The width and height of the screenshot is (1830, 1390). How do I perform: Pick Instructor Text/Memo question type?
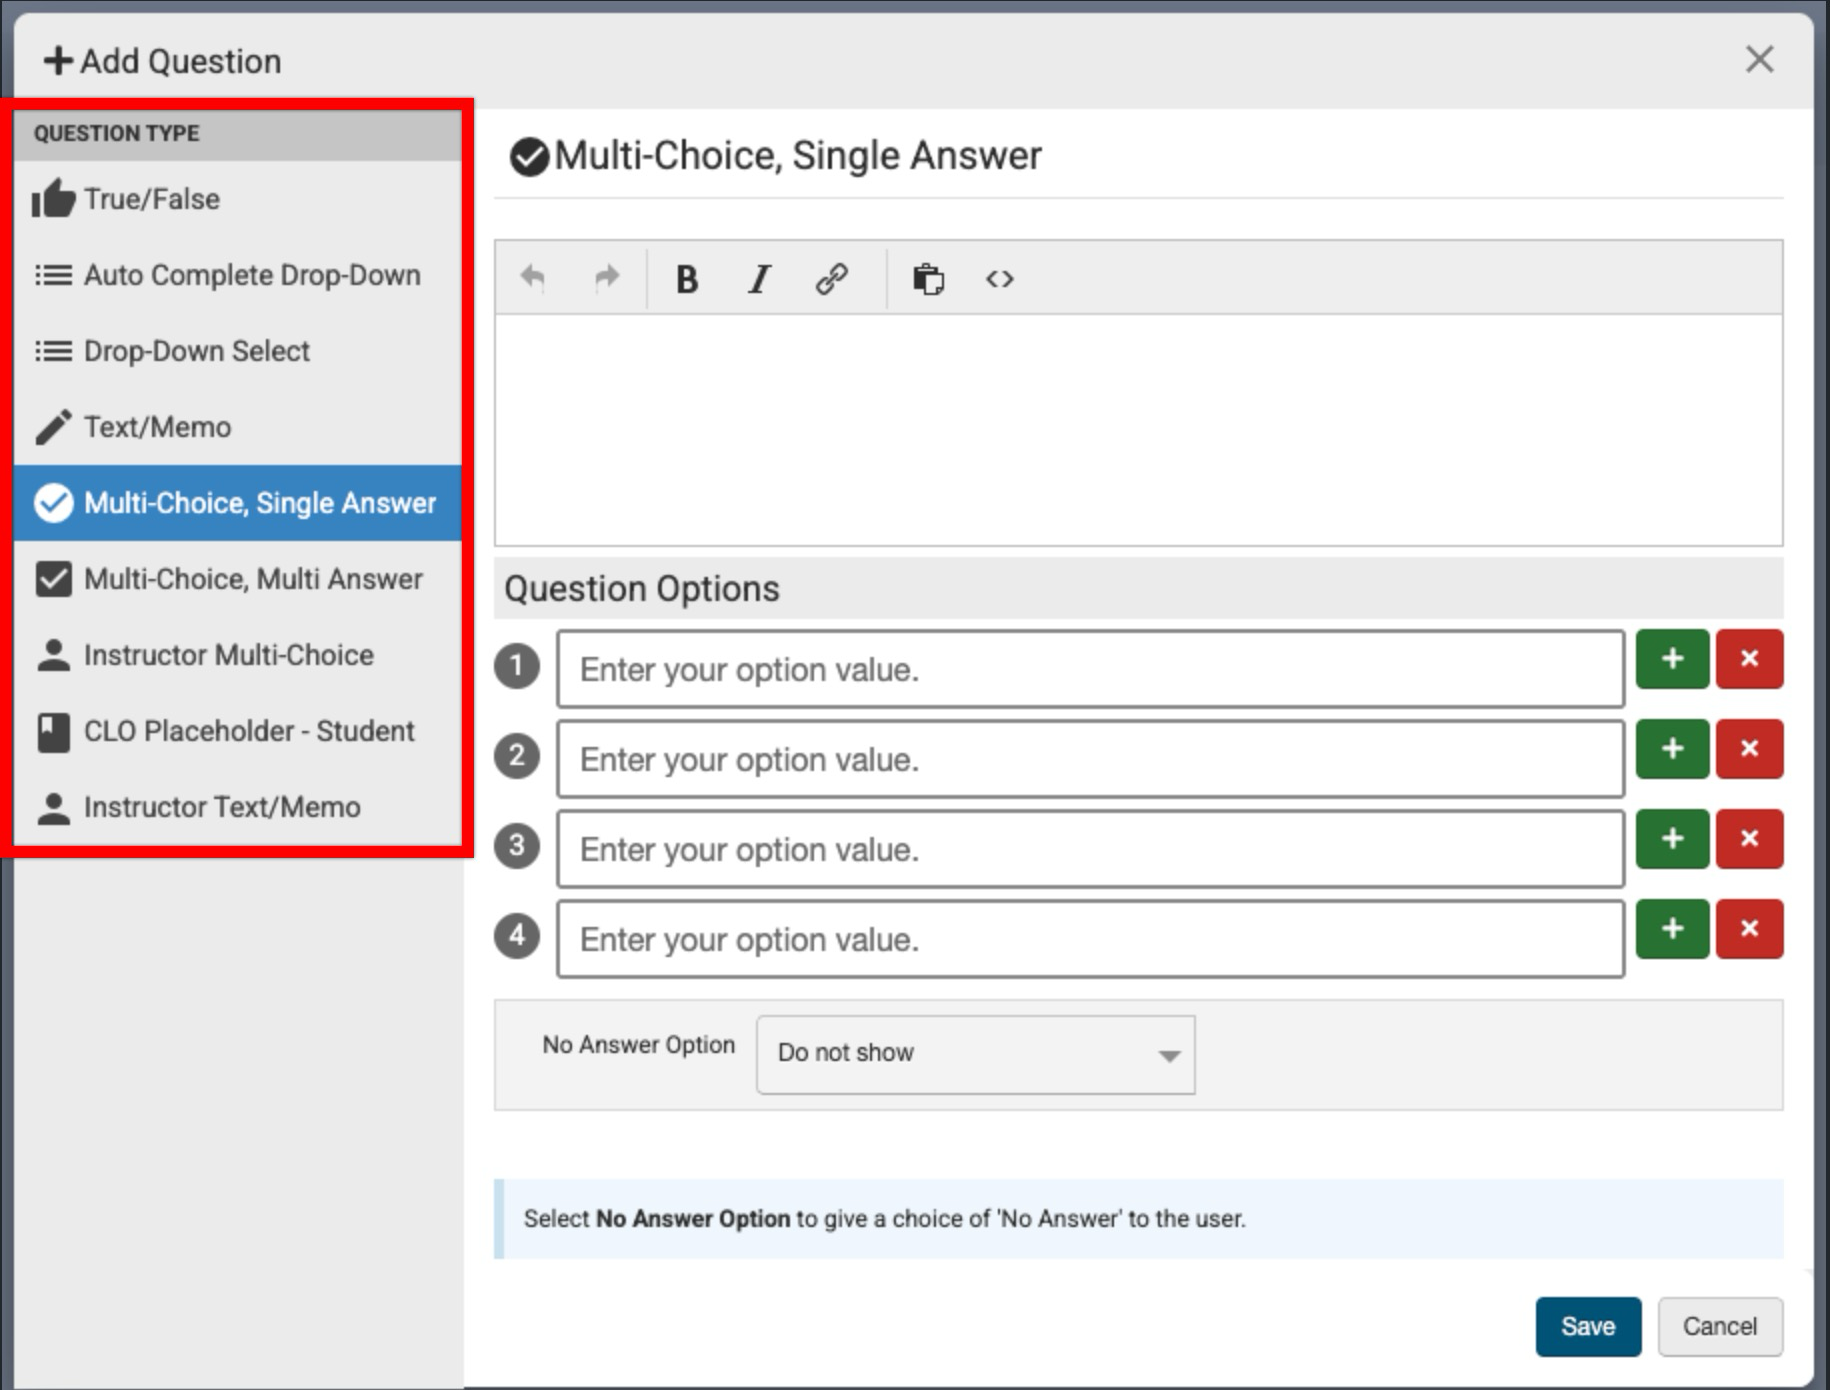221,807
